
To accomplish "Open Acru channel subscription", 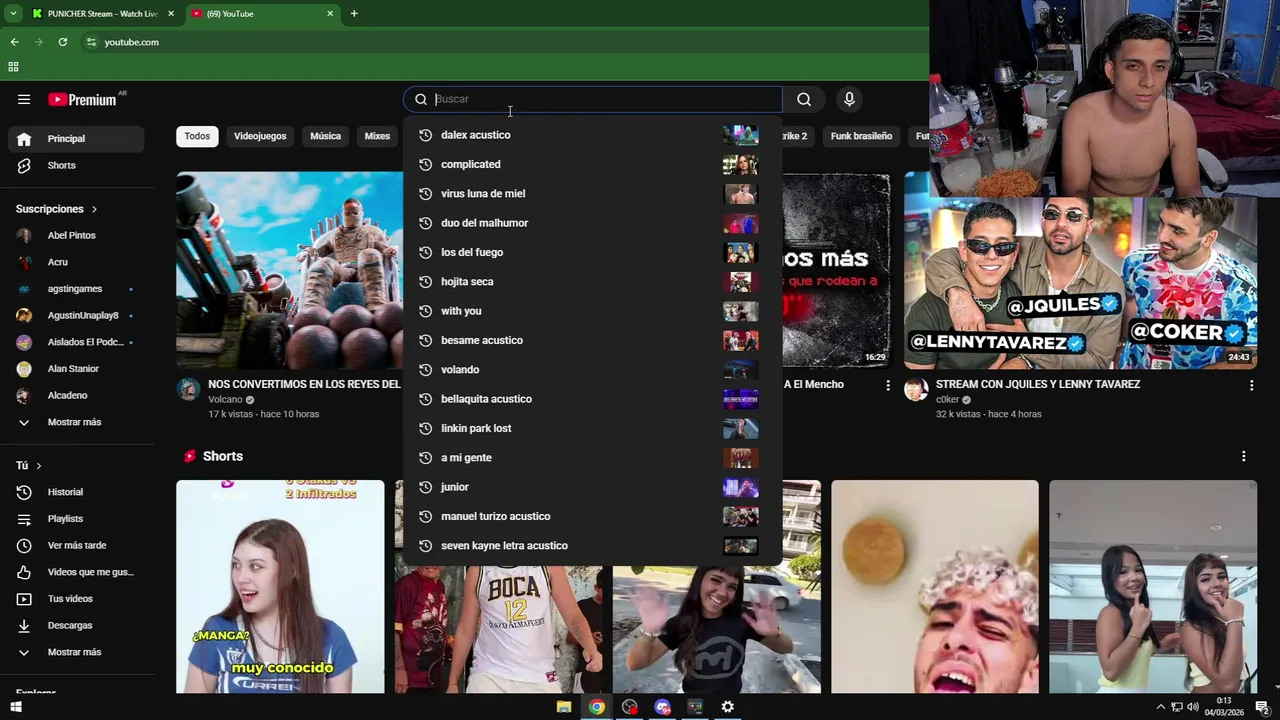I will click(x=76, y=262).
